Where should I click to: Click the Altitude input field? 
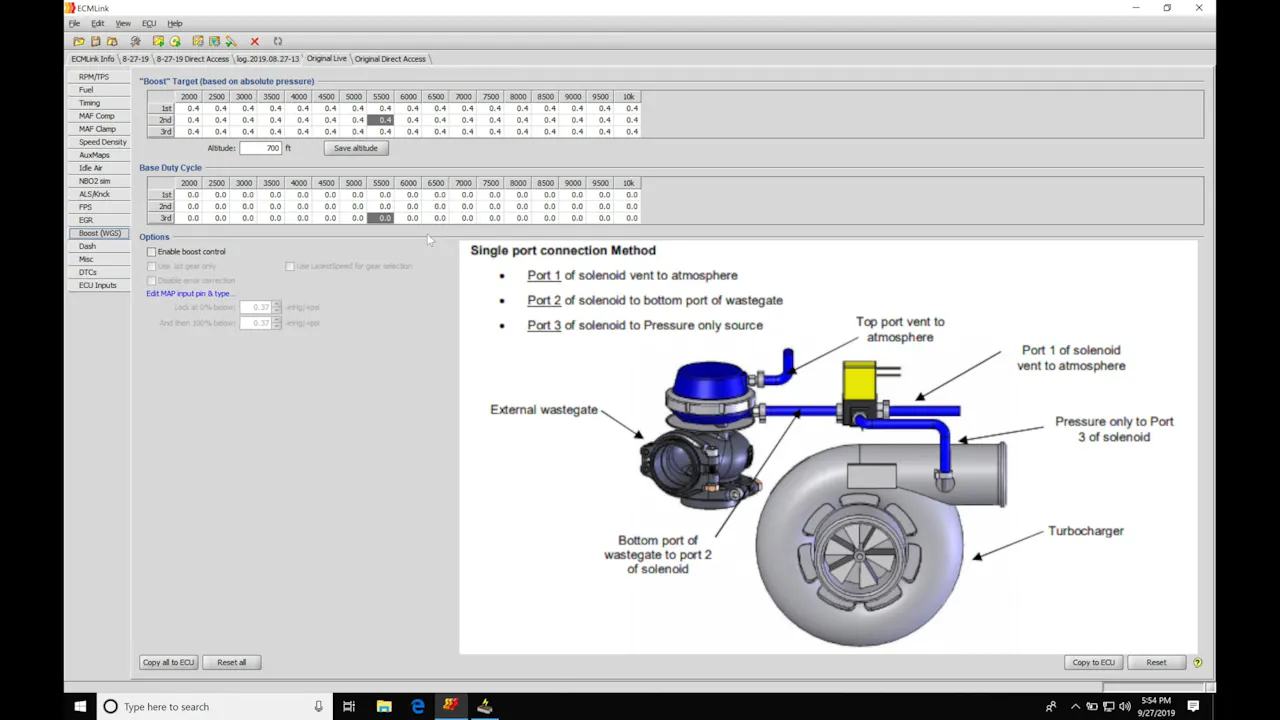(x=260, y=148)
